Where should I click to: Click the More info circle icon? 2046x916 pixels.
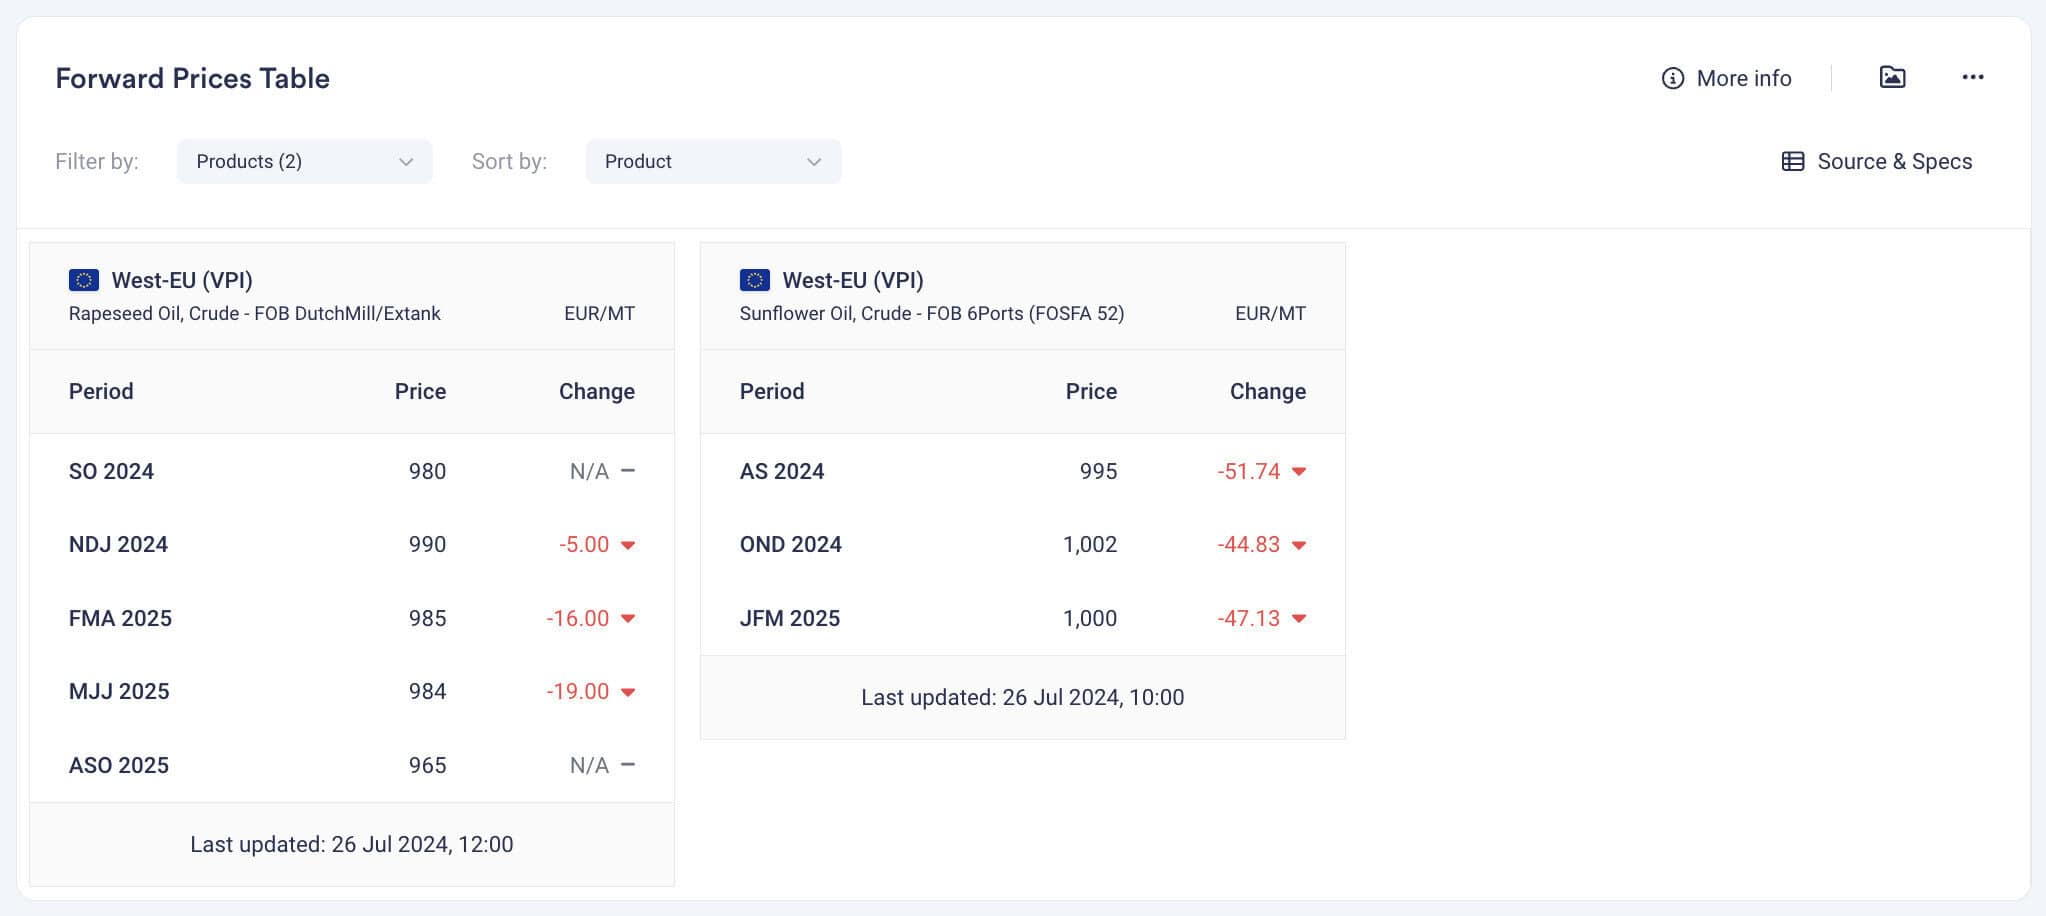(1672, 78)
